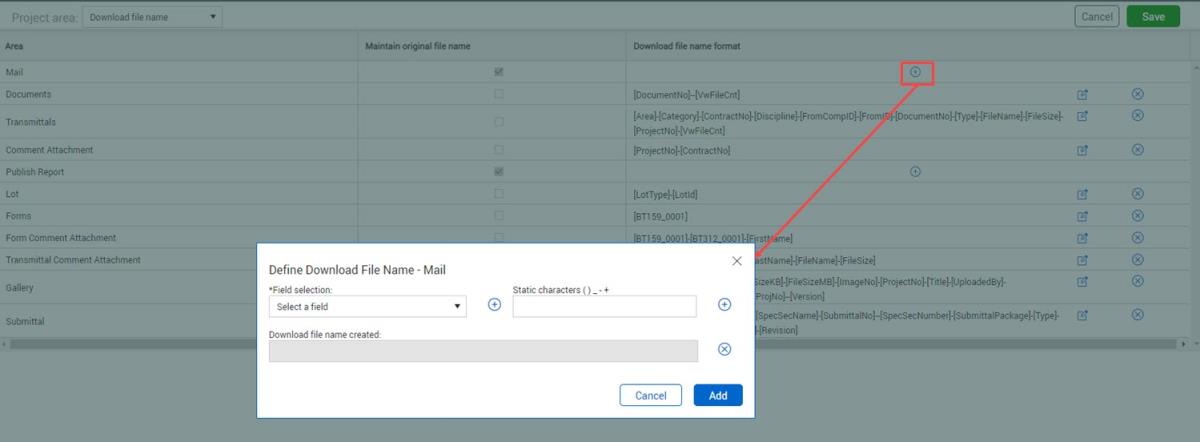Image resolution: width=1200 pixels, height=442 pixels.
Task: Add static characters using plus icon
Action: (725, 305)
